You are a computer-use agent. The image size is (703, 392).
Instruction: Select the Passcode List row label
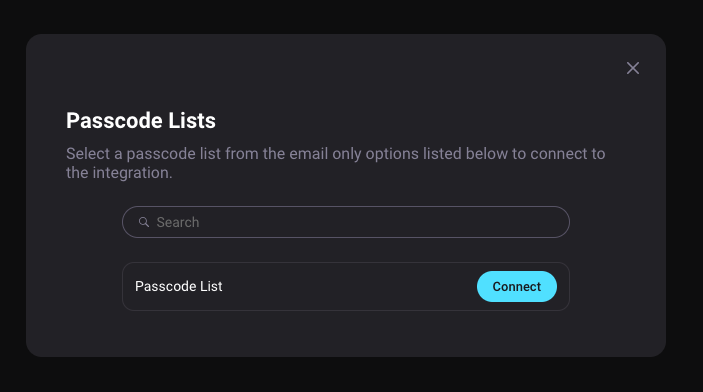pos(178,286)
